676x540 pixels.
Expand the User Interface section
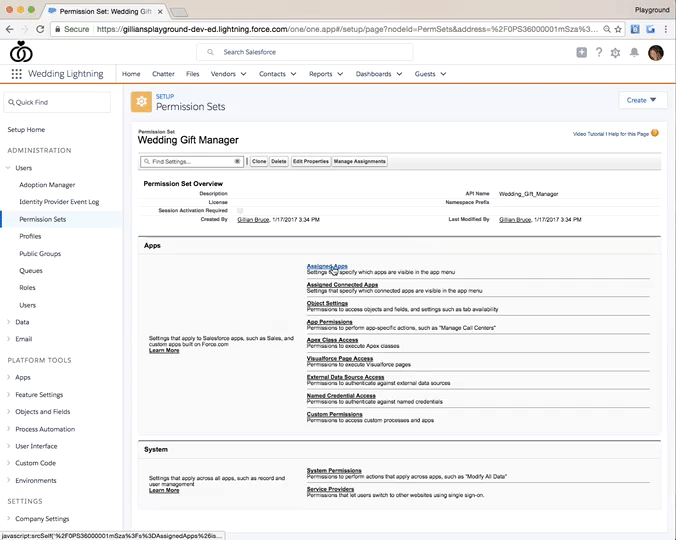pos(8,446)
